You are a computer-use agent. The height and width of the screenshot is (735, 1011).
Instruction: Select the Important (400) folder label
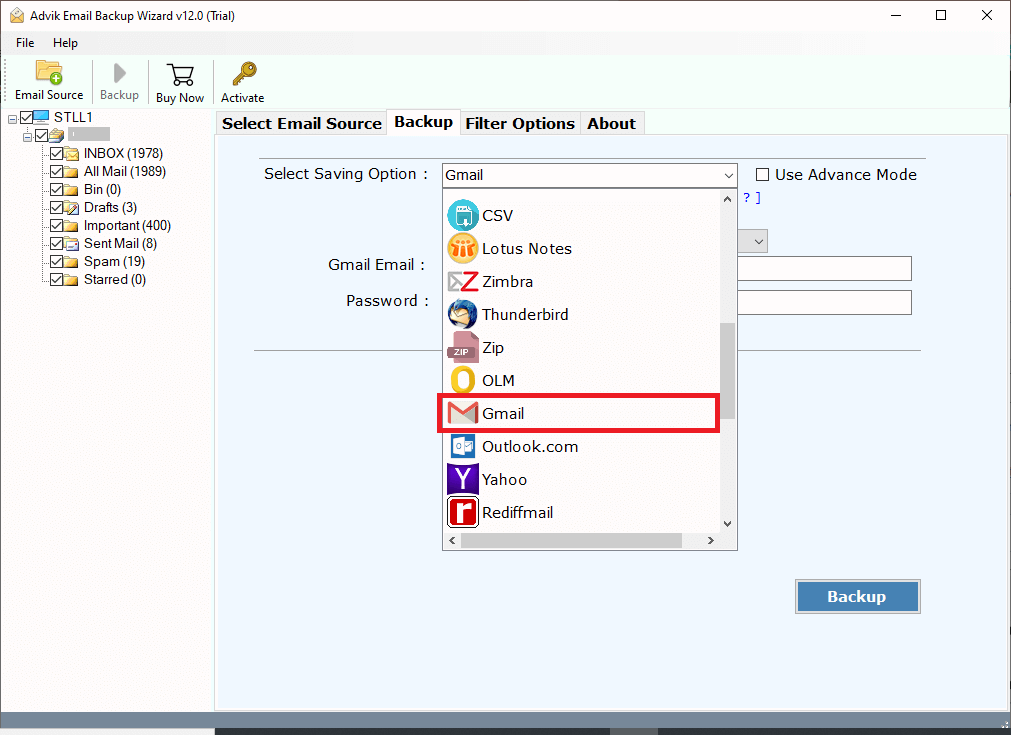(127, 226)
